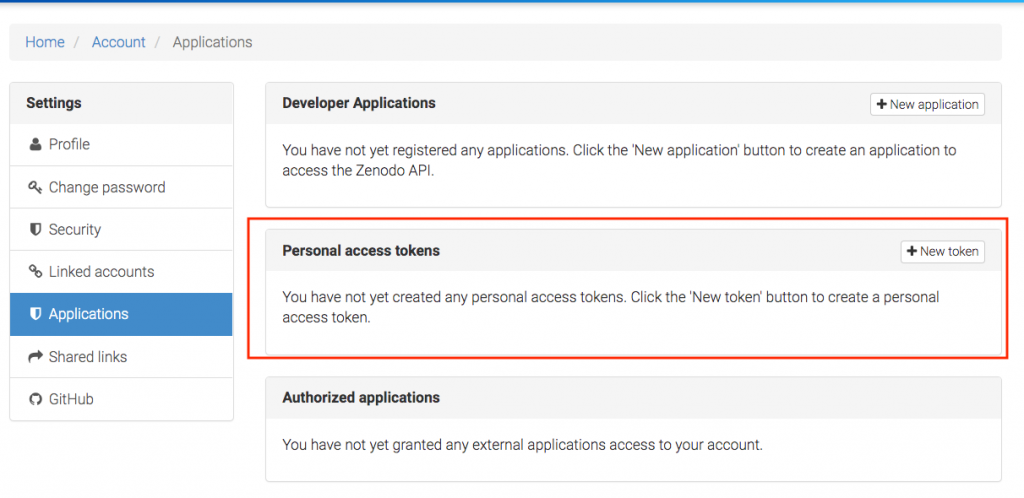Click the plus icon on New application button

[882, 104]
